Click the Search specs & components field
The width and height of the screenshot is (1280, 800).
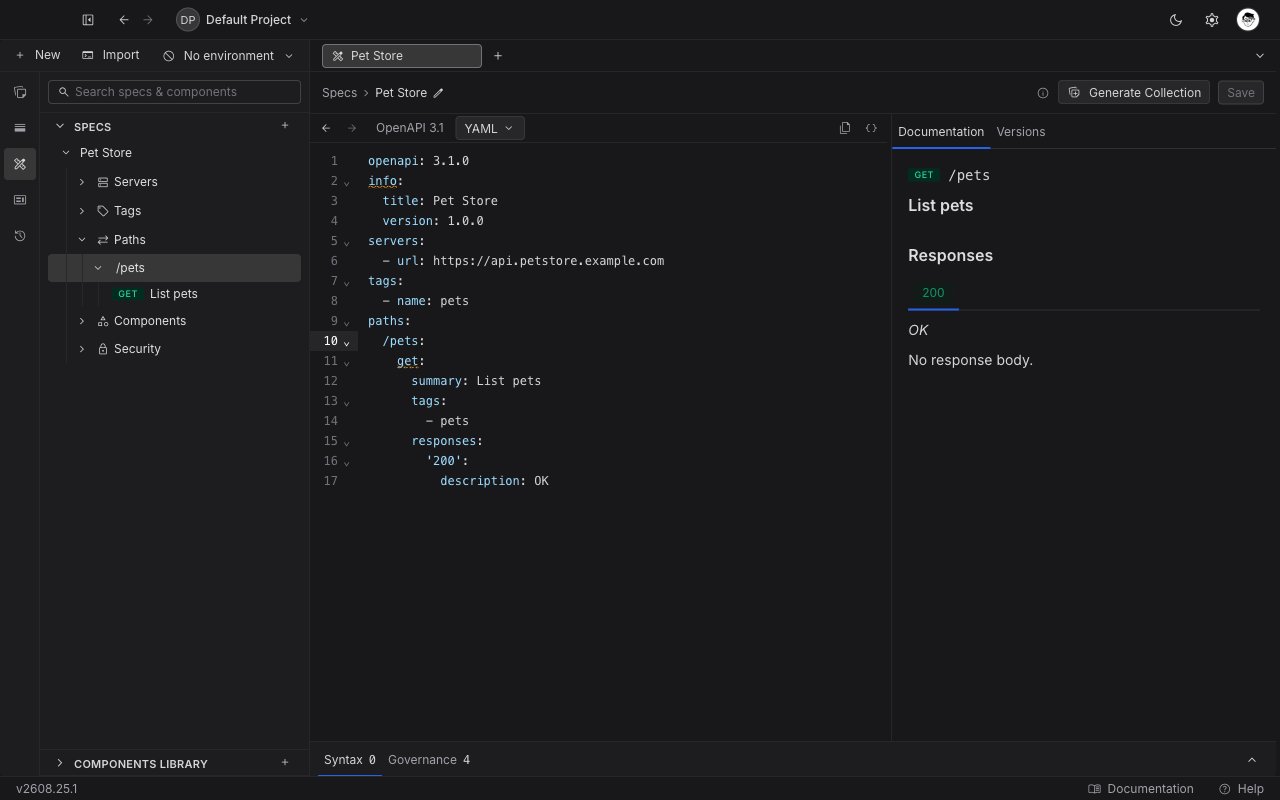[174, 92]
